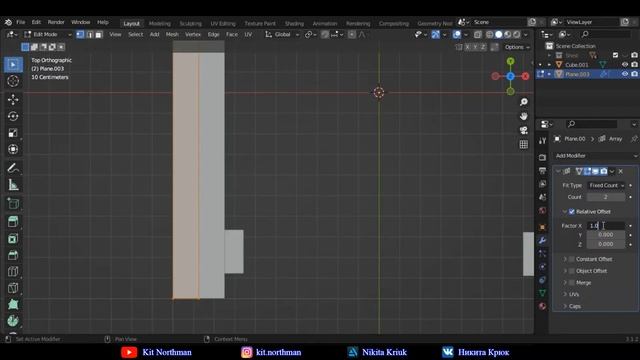Enable face select mode
Screen dimensions: 640x360
tap(99, 35)
